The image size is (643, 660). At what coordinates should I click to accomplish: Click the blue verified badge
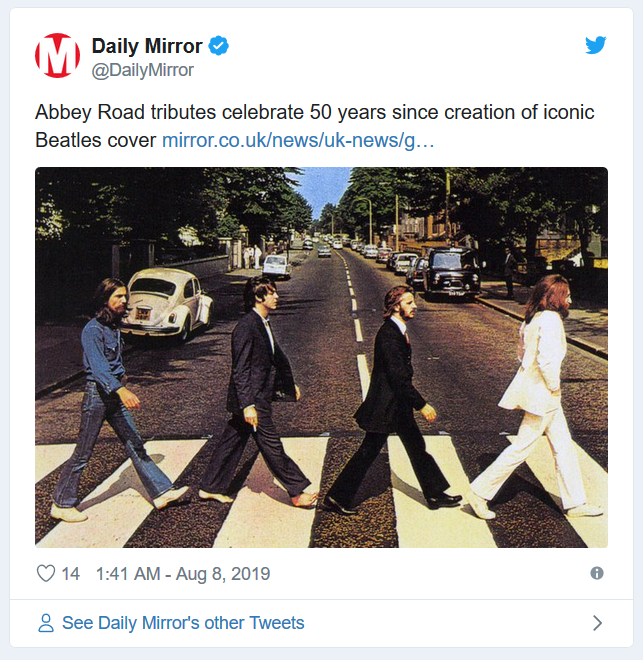(x=219, y=45)
